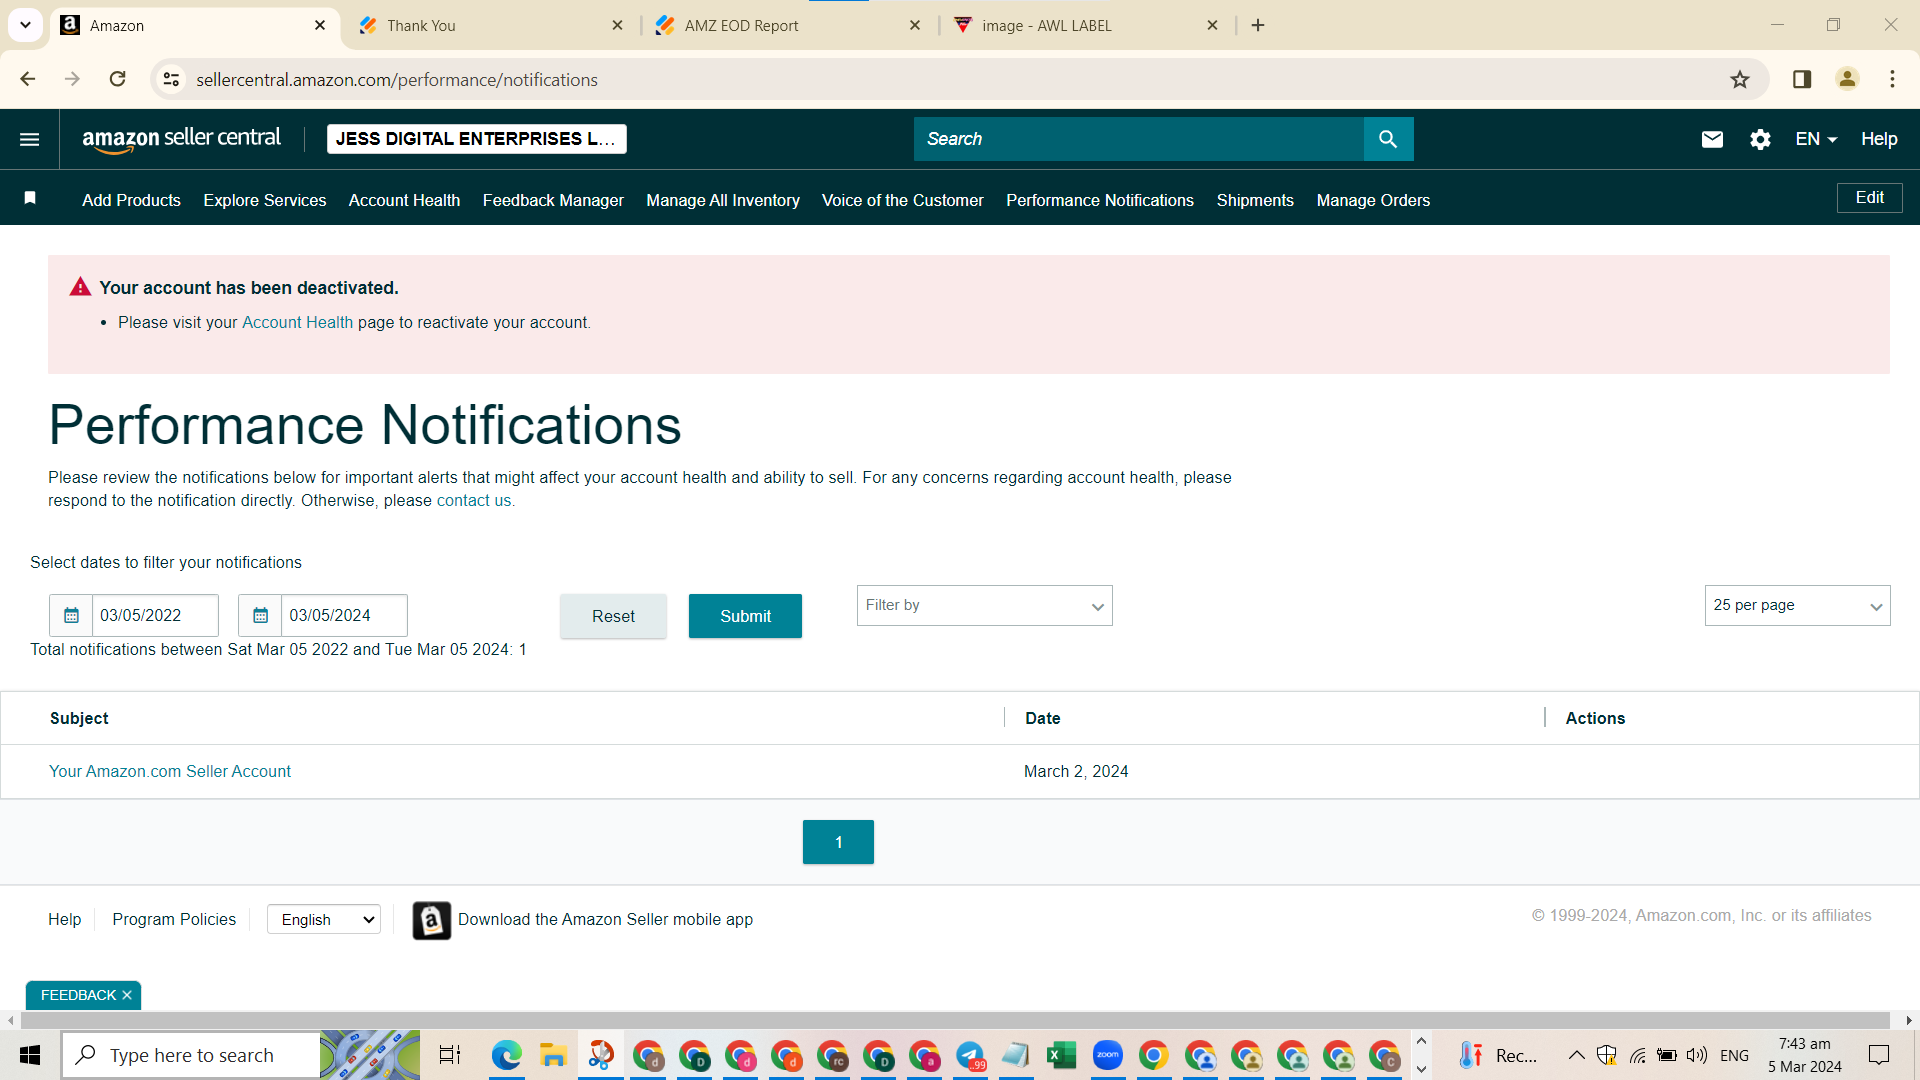
Task: Close the FEEDBACK tab widget
Action: [127, 995]
